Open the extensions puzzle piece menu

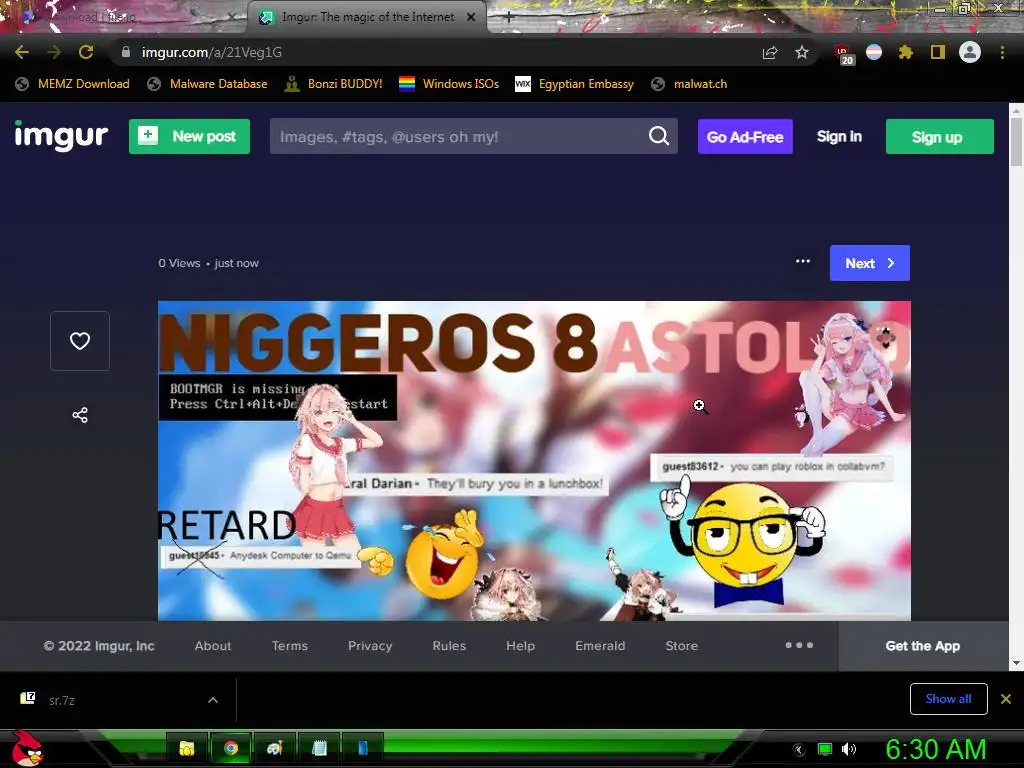pos(905,52)
